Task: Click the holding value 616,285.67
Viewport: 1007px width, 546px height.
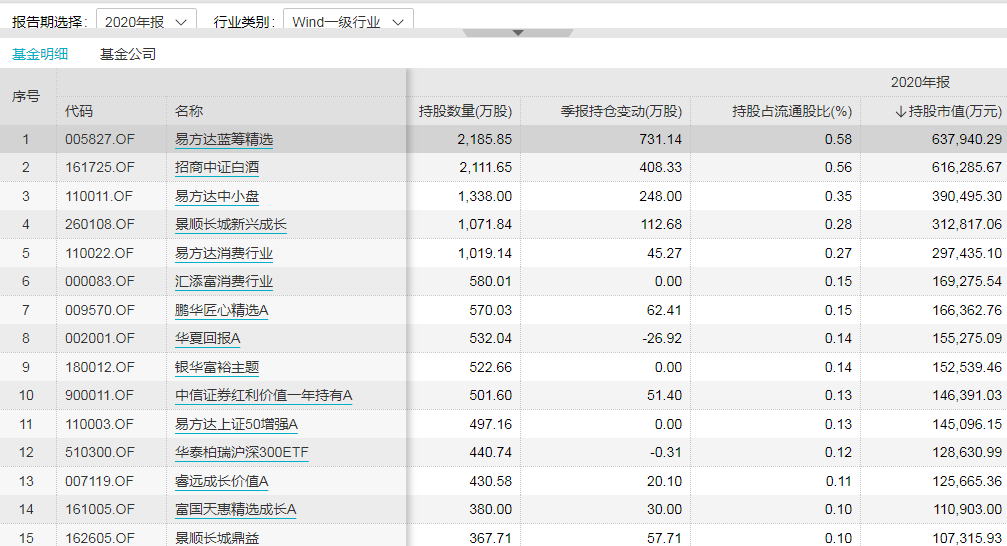Action: (x=967, y=168)
